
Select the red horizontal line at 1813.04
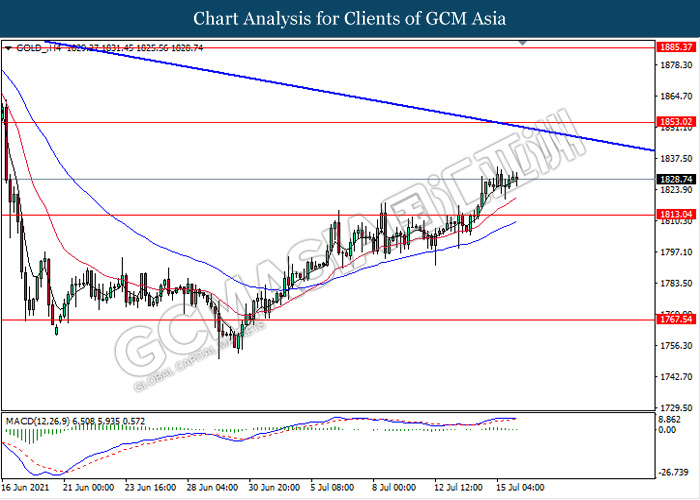(x=328, y=215)
